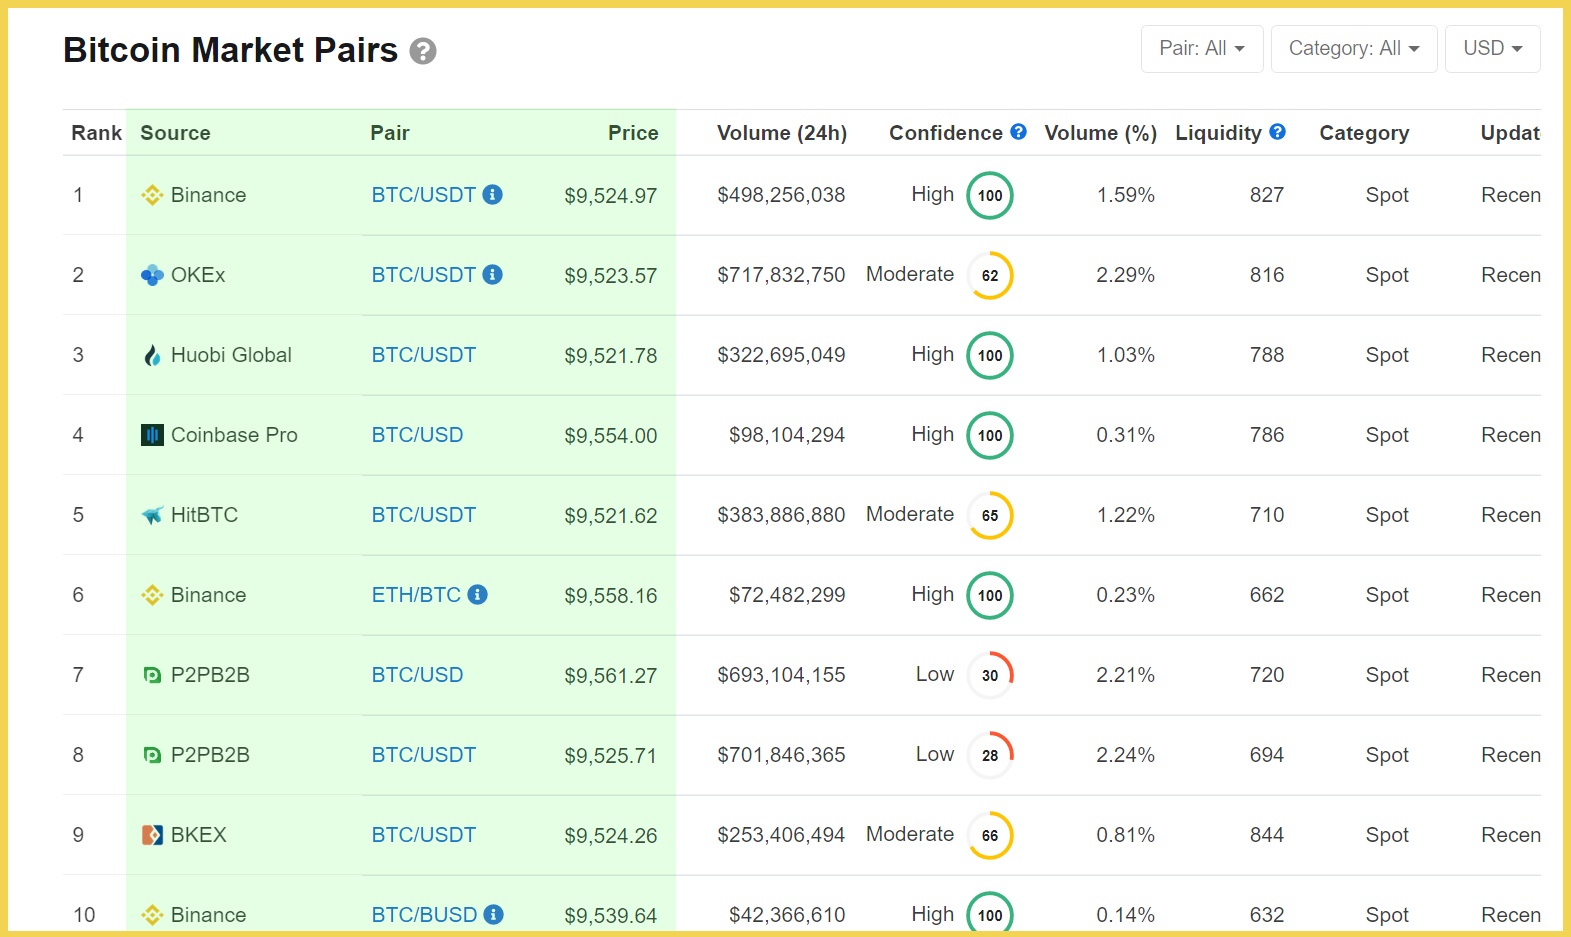Open the Huobi Global exchange name

[x=231, y=355]
